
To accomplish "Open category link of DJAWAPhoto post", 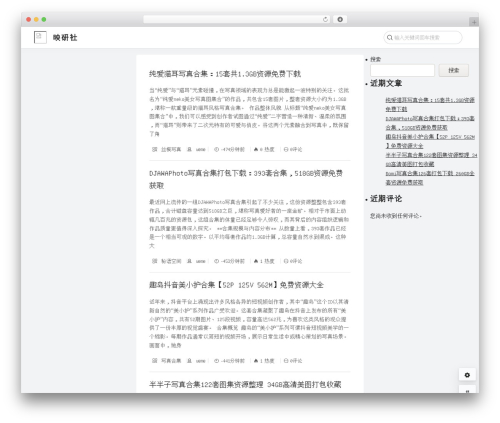I will [171, 261].
